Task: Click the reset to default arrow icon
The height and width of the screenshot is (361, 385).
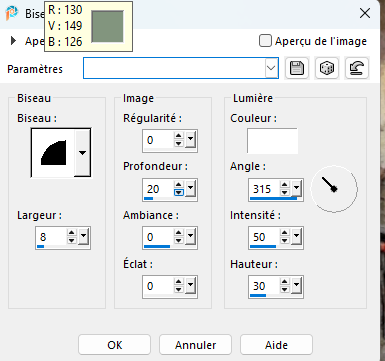Action: pyautogui.click(x=357, y=68)
